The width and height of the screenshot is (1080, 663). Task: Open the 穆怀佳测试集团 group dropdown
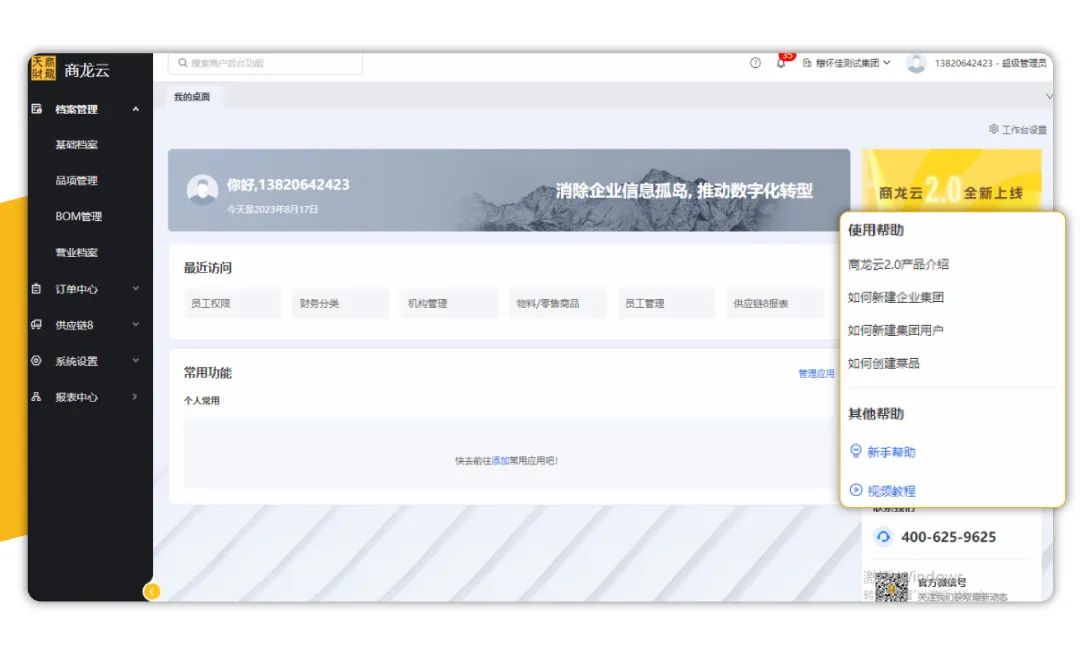pos(847,63)
